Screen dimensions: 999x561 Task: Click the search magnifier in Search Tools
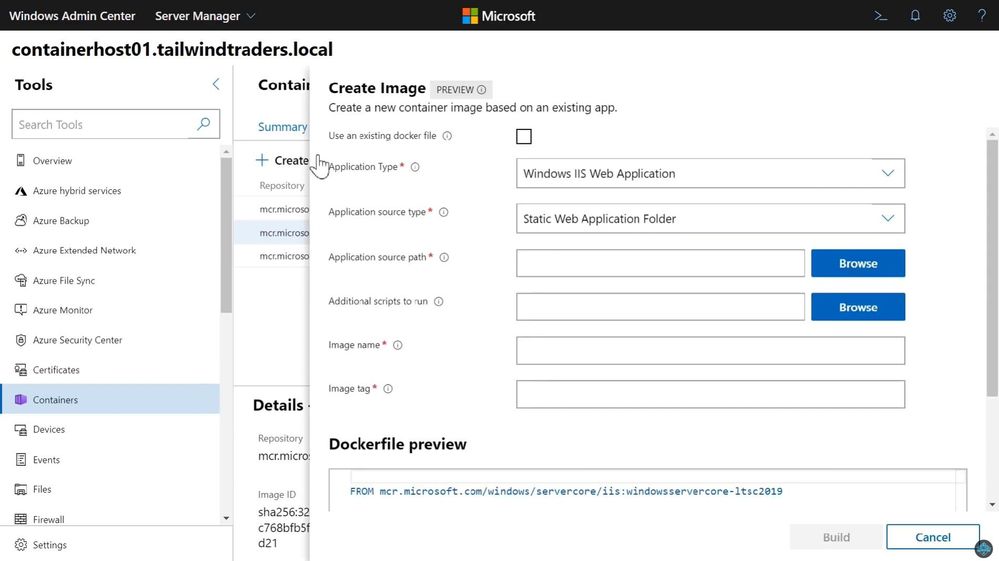pos(204,124)
